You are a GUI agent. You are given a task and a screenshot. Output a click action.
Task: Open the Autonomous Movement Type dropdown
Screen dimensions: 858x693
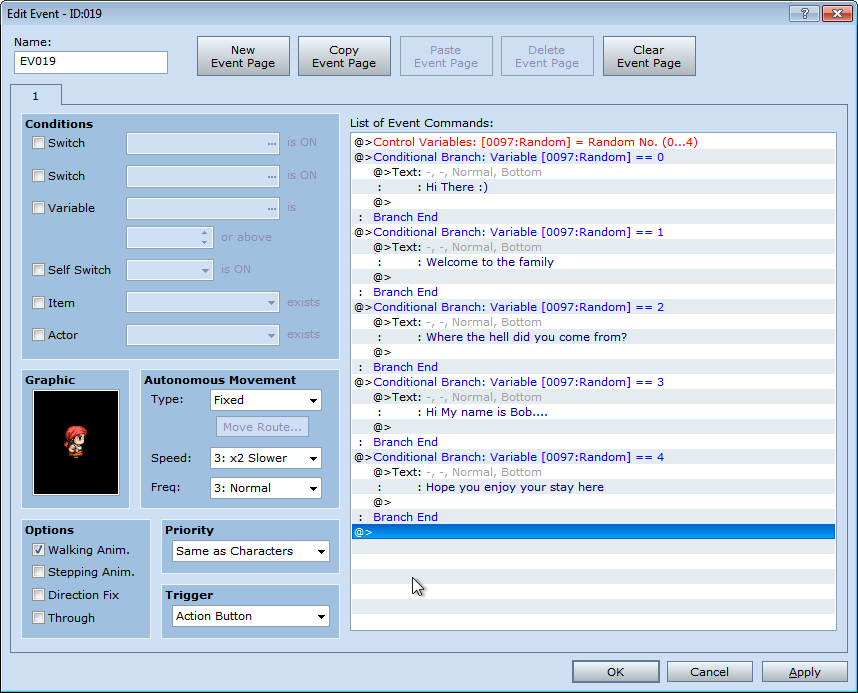tap(265, 400)
